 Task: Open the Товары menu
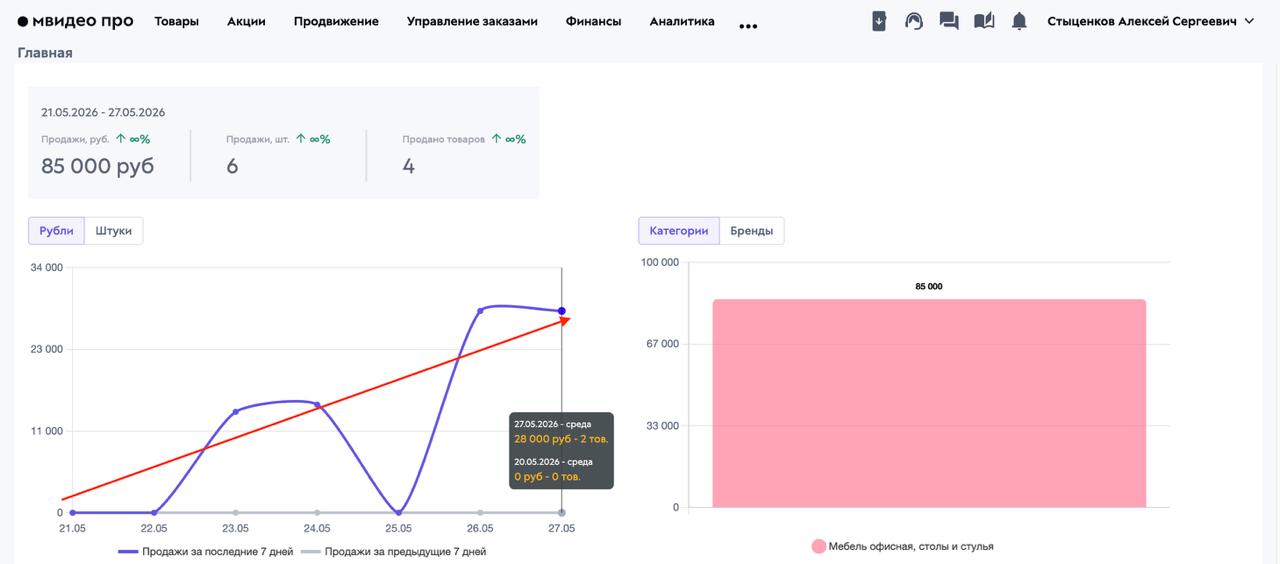176,21
